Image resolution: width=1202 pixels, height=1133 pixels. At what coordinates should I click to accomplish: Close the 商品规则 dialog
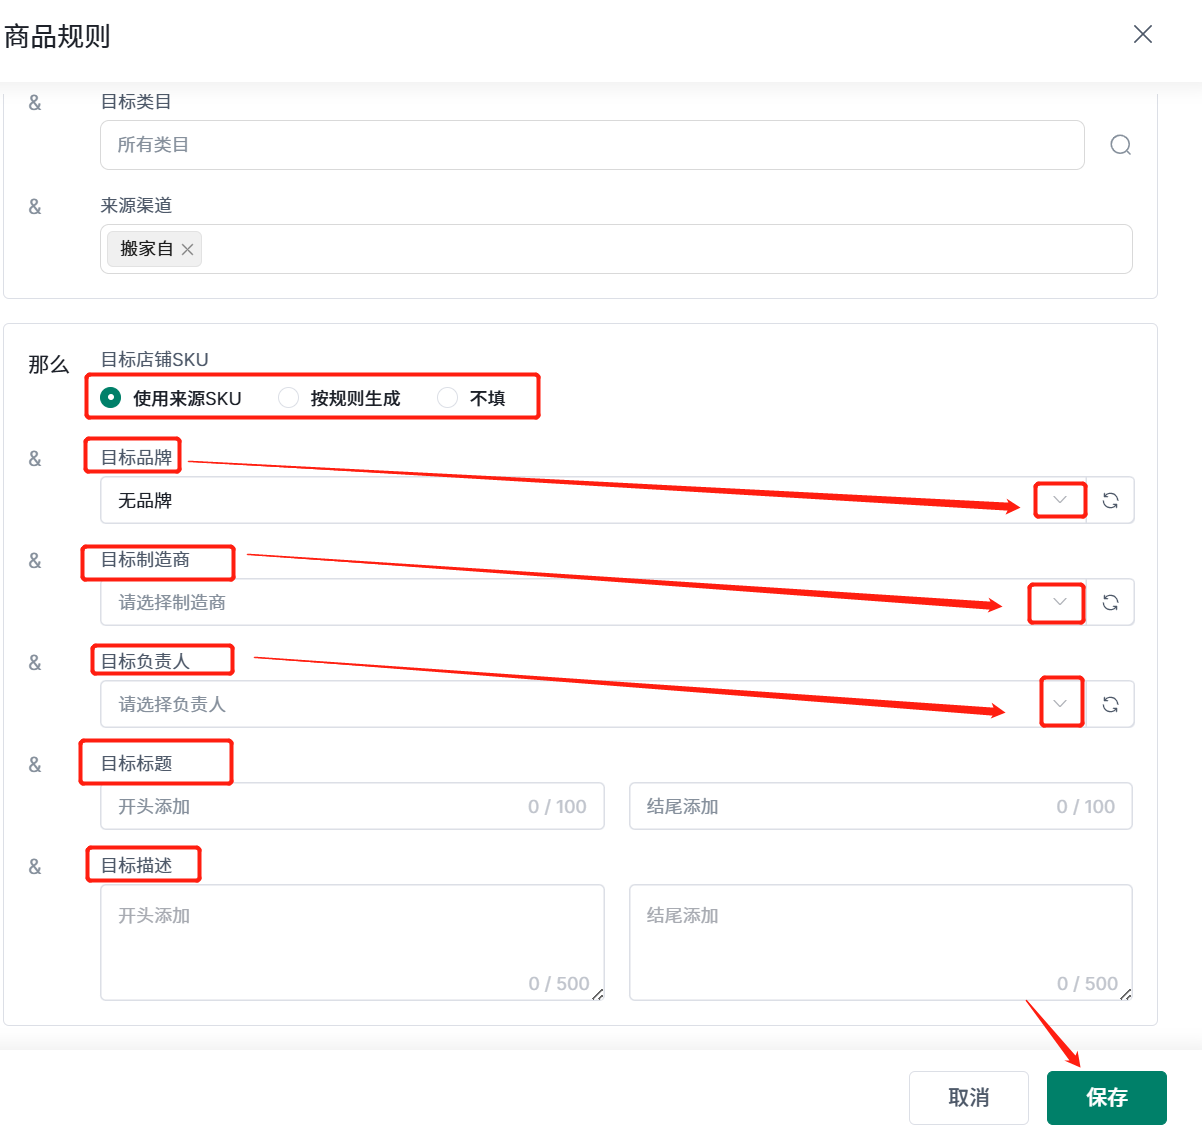point(1143,34)
